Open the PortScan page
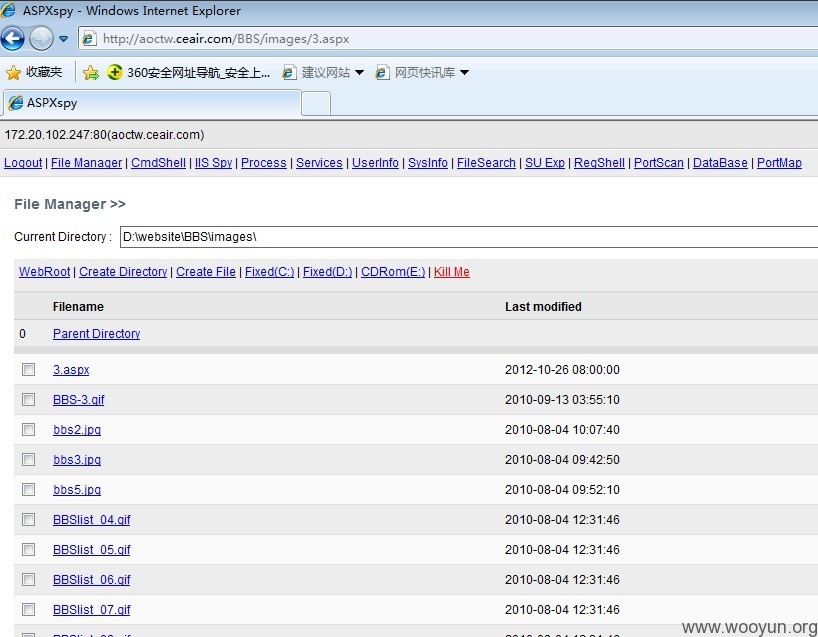818x637 pixels. tap(659, 163)
